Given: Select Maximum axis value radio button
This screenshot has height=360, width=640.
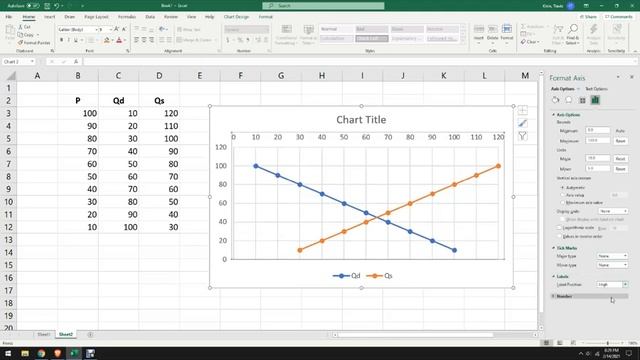Looking at the screenshot, I should click(562, 202).
